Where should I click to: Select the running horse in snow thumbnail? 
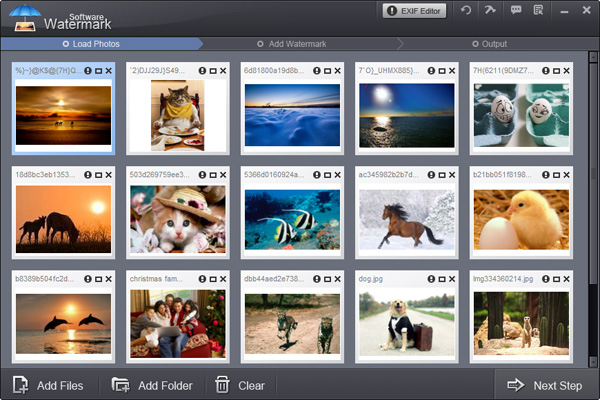(407, 220)
